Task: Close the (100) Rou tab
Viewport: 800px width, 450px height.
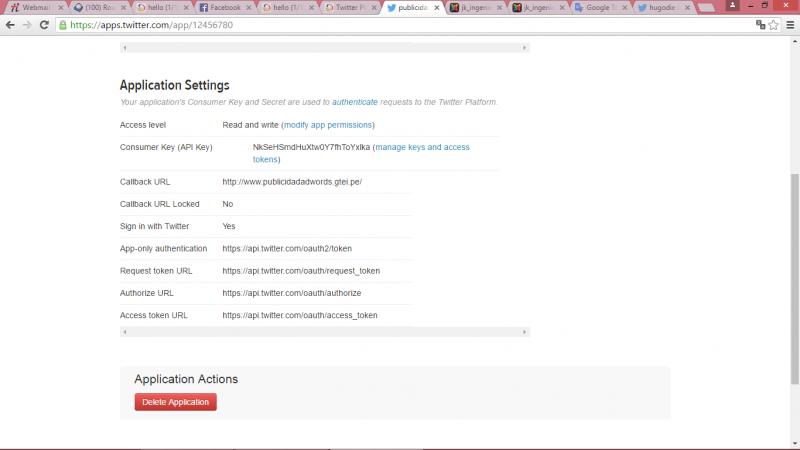Action: 123,8
